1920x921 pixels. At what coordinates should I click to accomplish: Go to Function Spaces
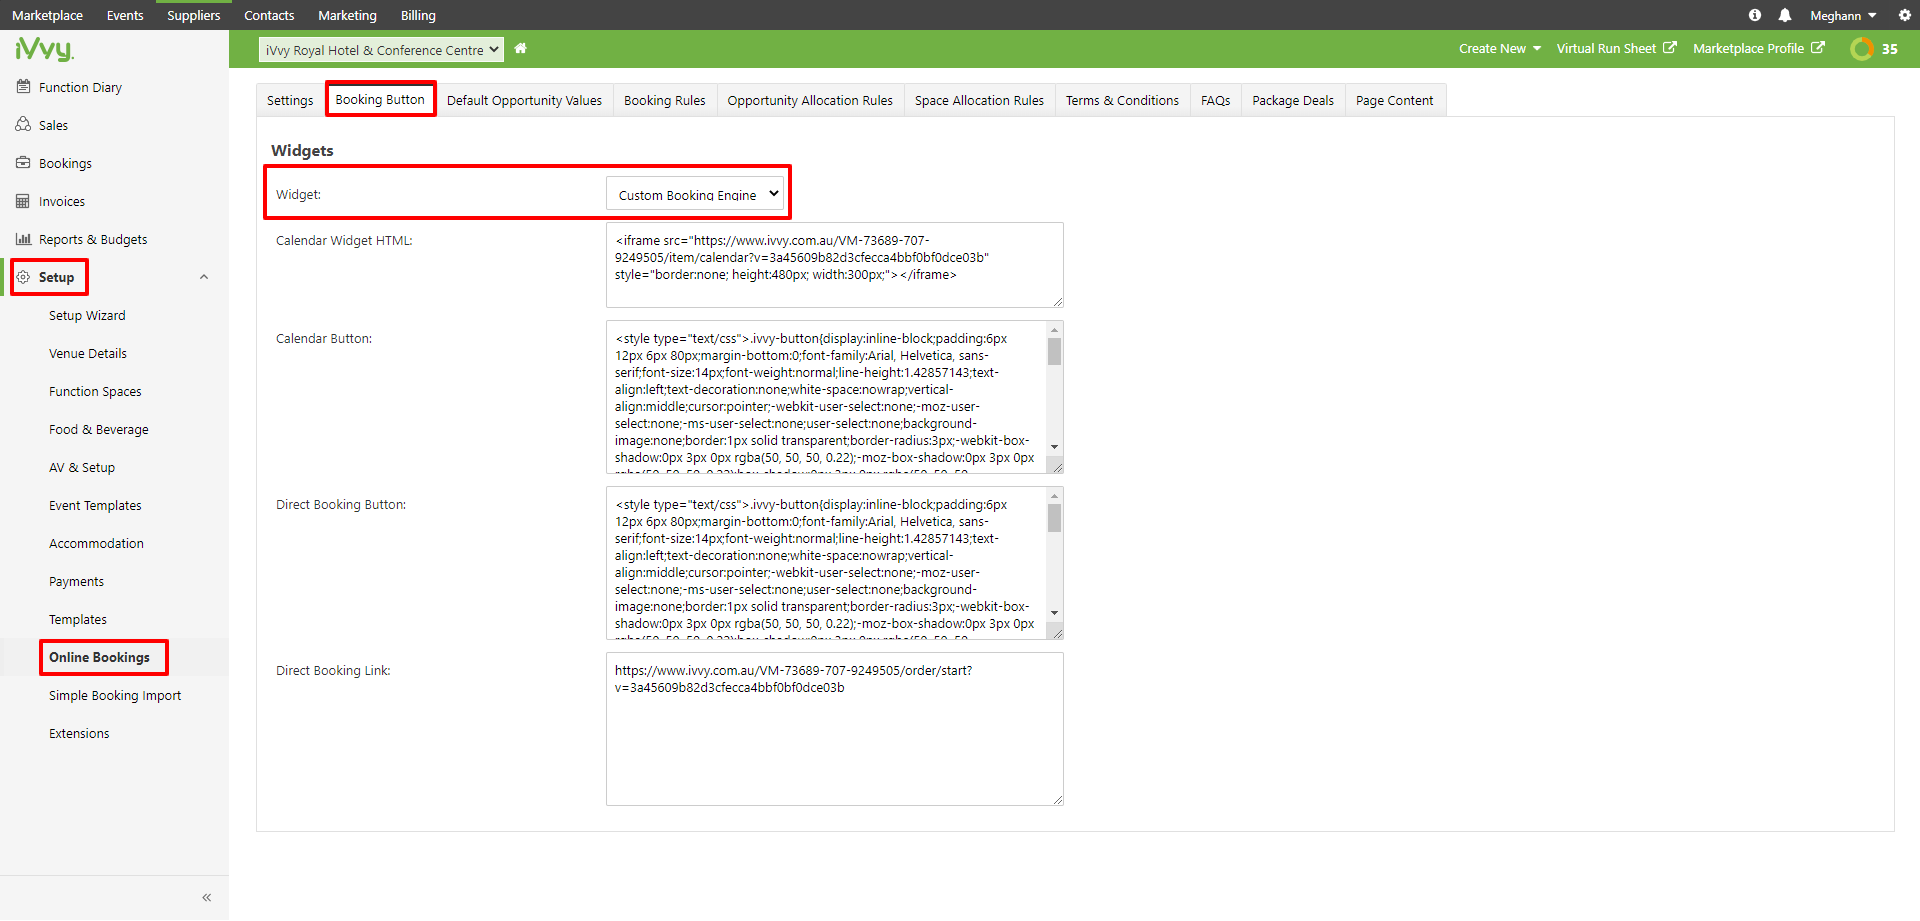point(95,391)
